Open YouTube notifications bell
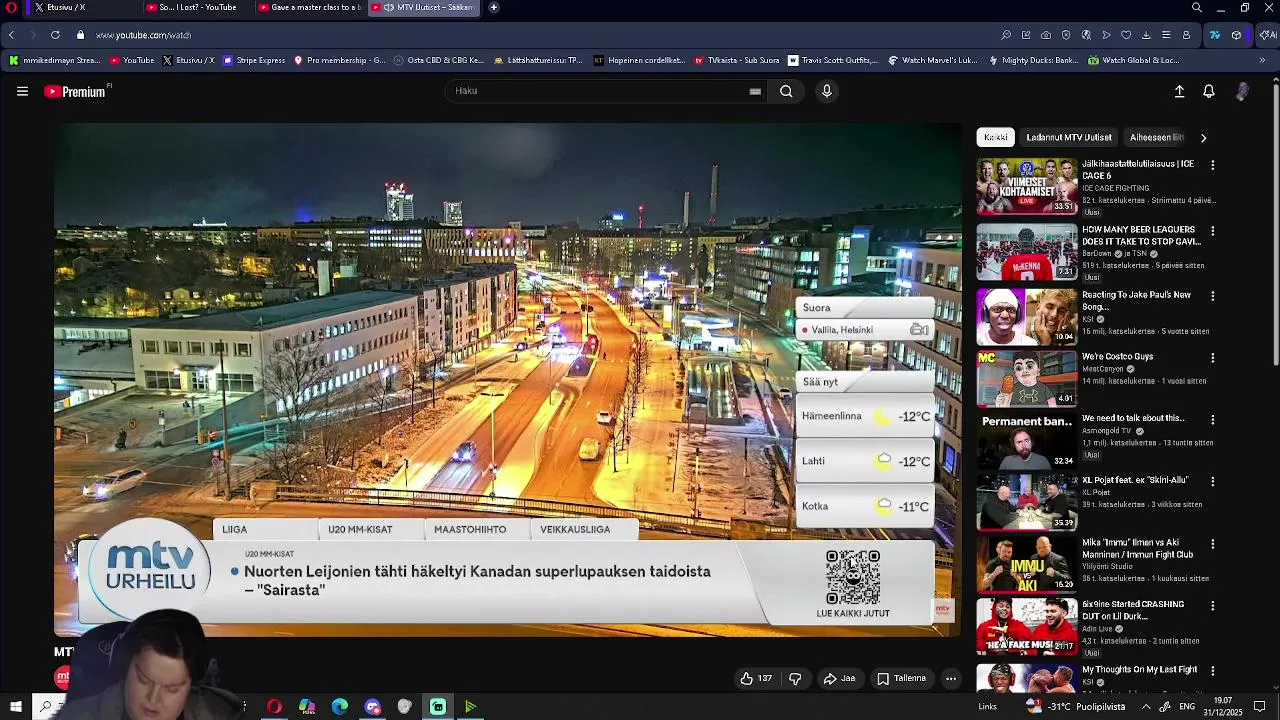 (1209, 91)
